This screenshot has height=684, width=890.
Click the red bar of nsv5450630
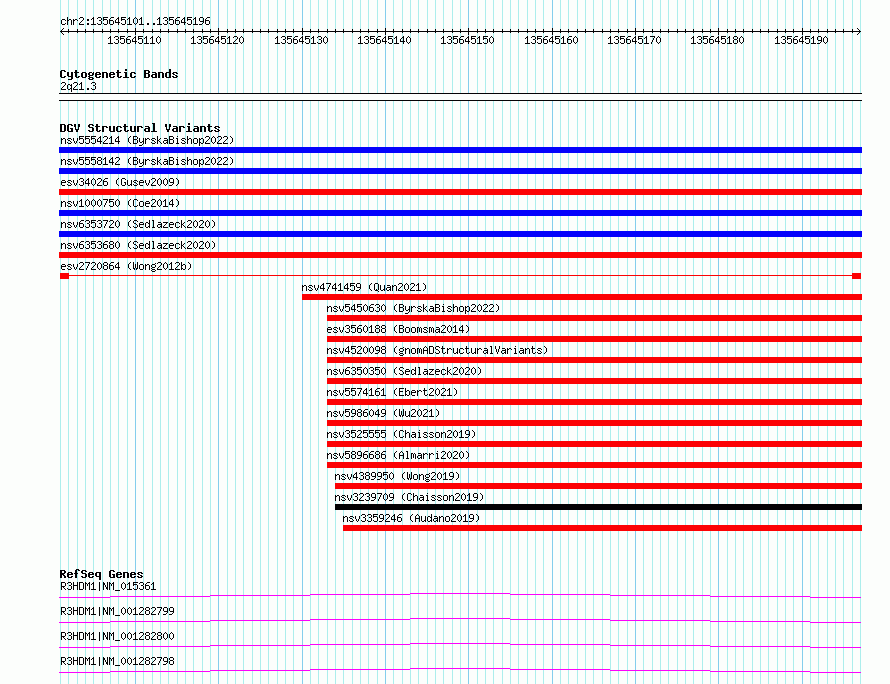594,318
